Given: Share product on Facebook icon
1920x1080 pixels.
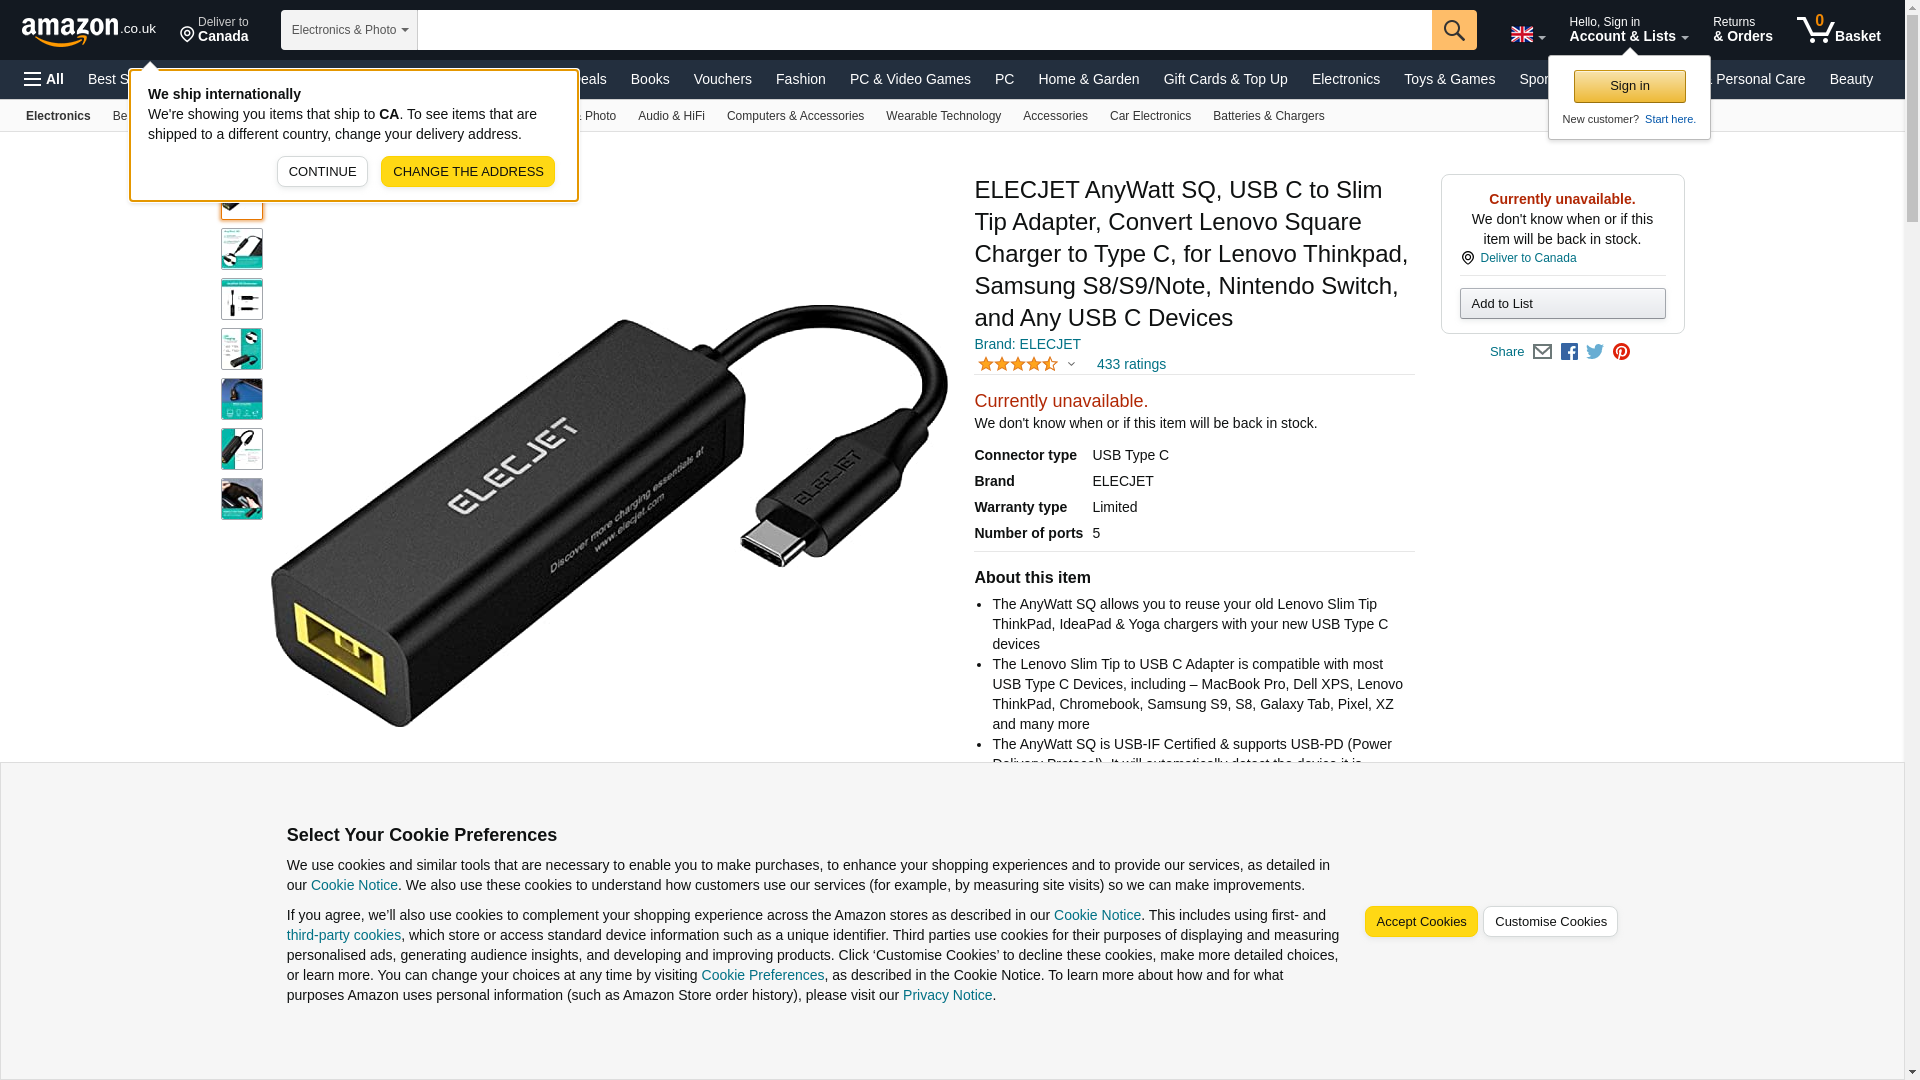Looking at the screenshot, I should point(1569,352).
